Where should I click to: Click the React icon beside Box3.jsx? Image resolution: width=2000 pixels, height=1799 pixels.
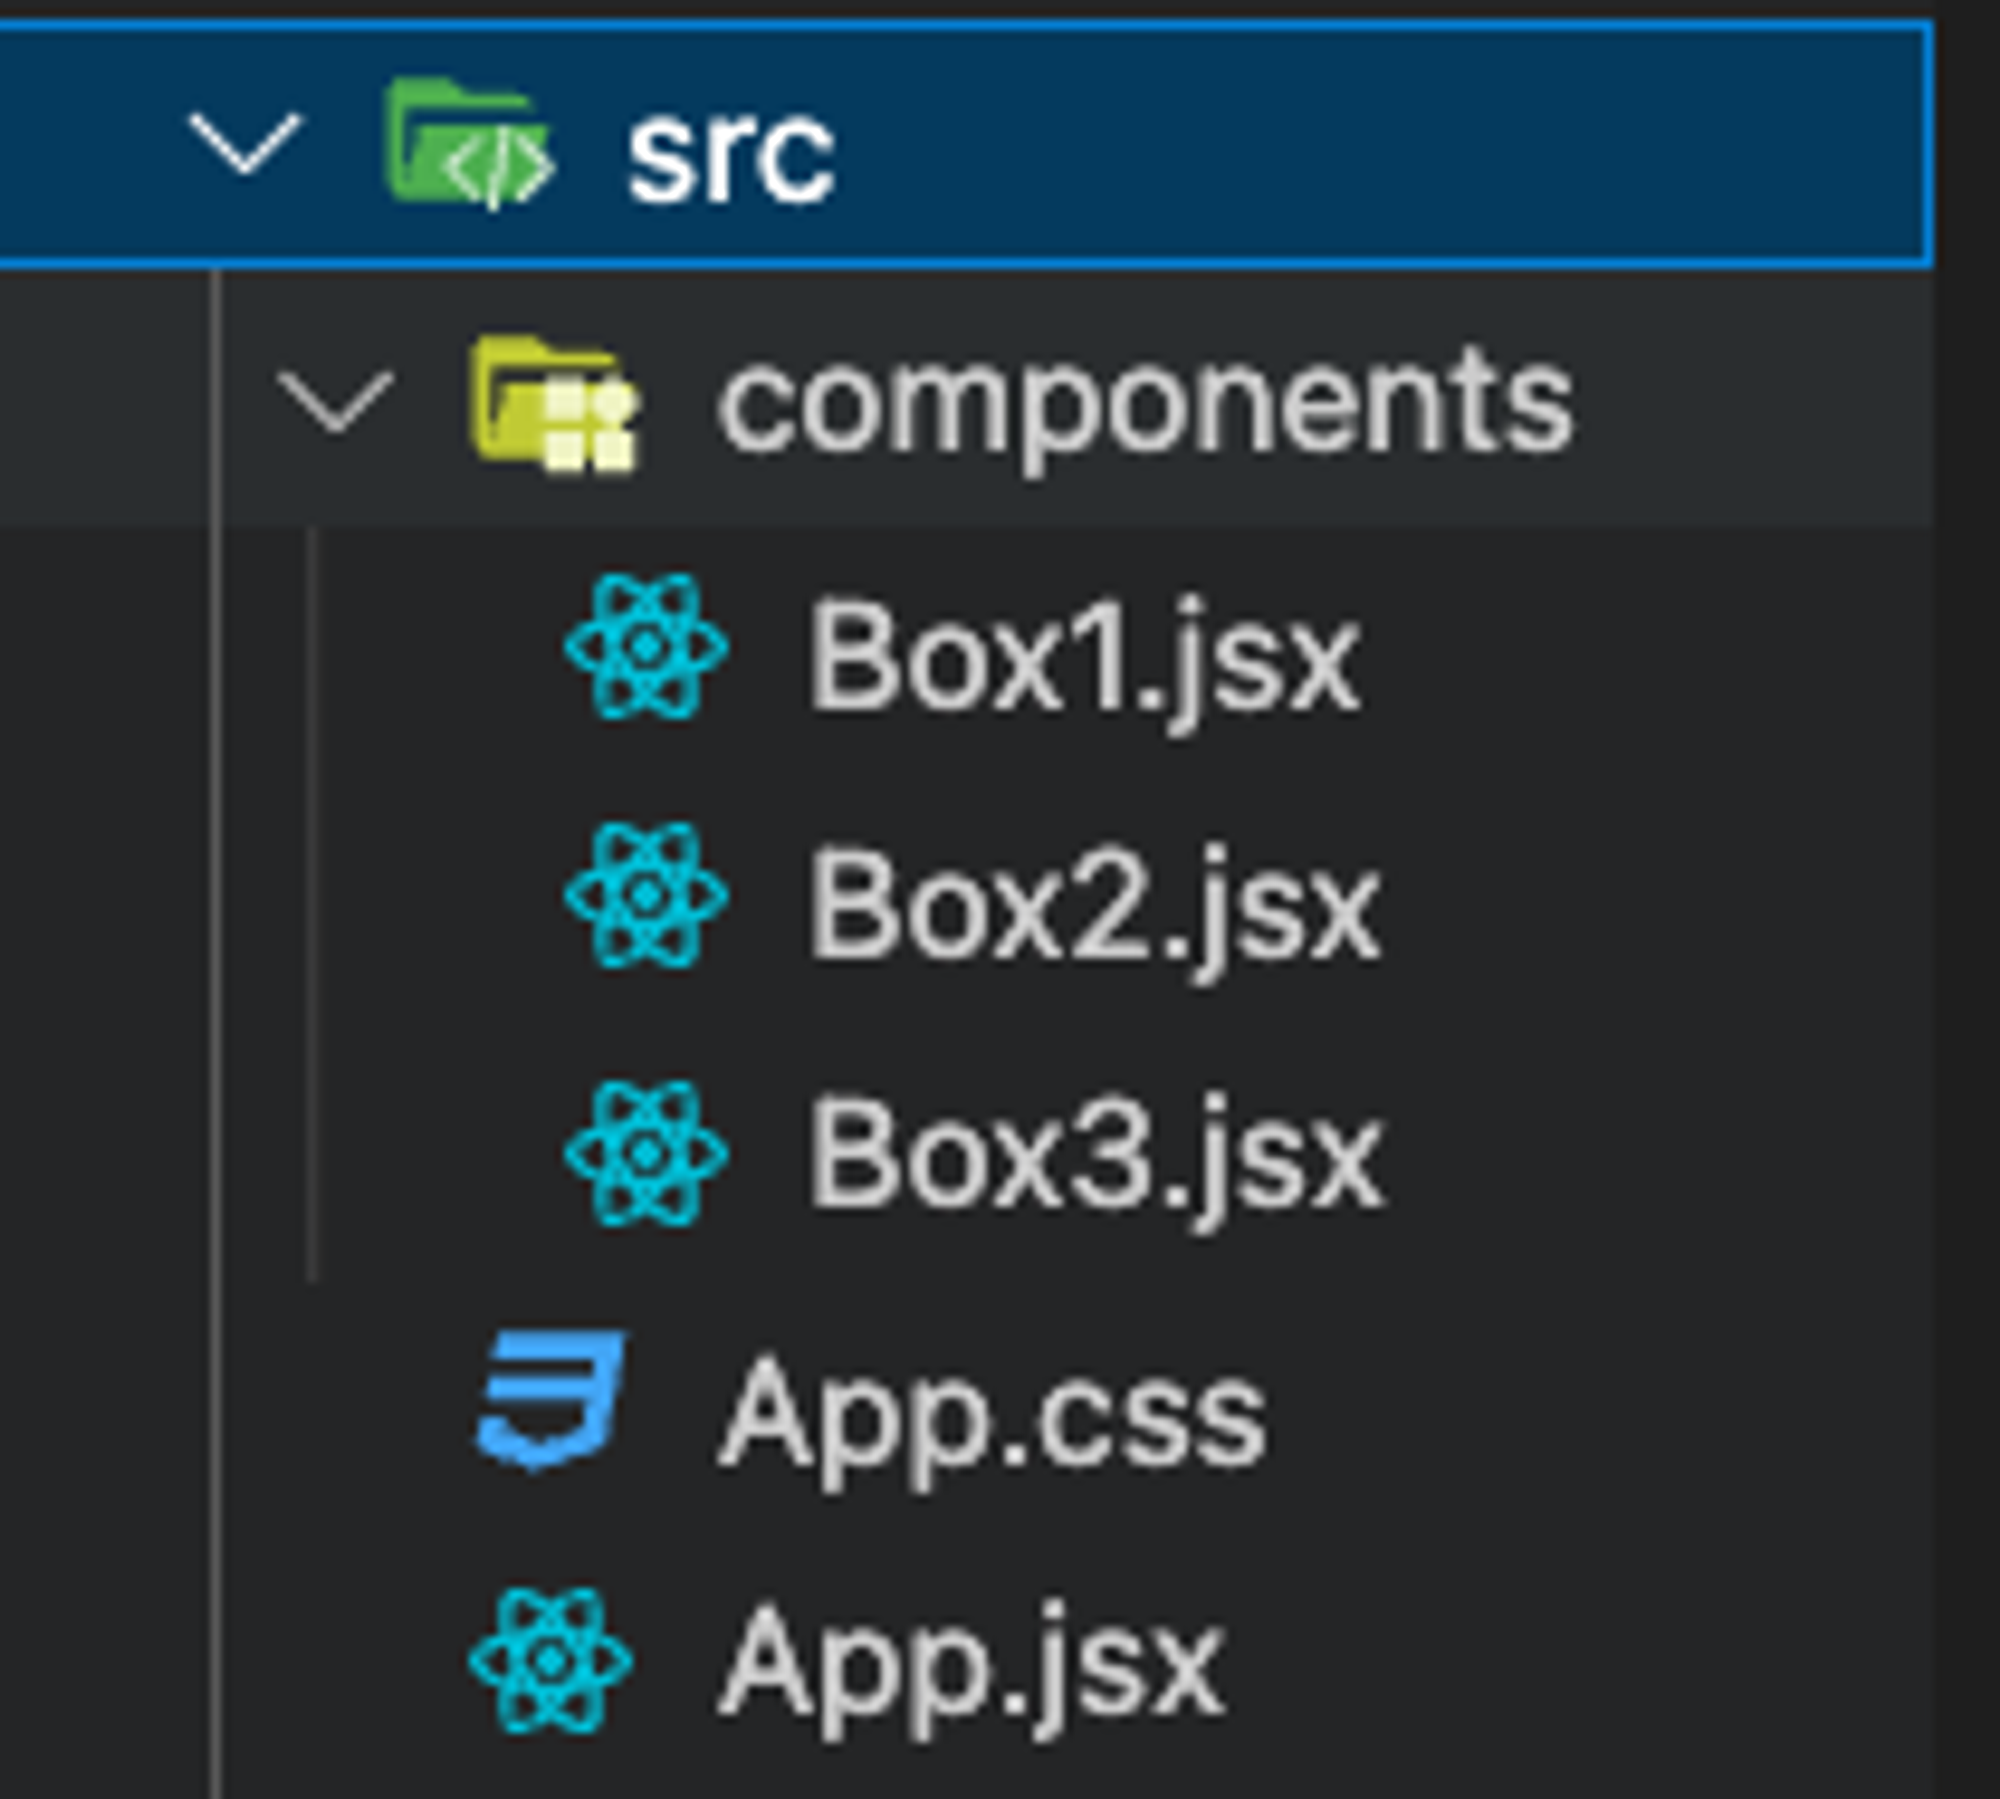click(646, 1153)
